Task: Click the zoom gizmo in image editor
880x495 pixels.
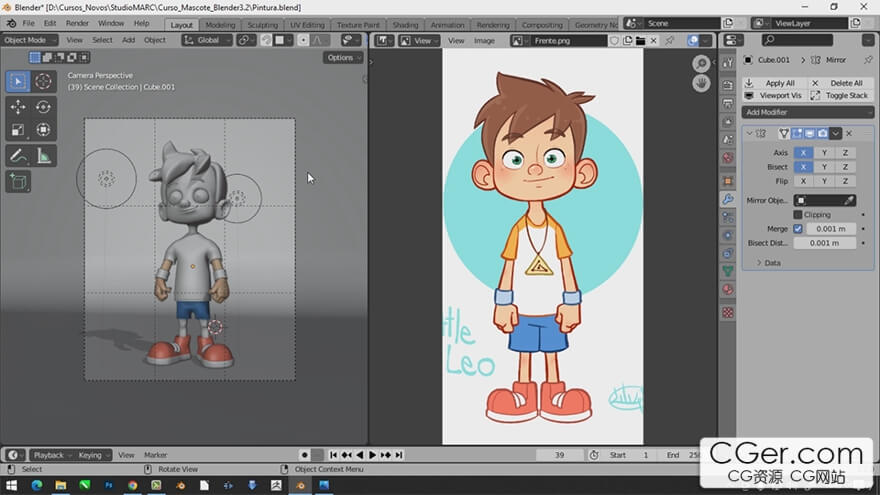Action: [x=701, y=63]
